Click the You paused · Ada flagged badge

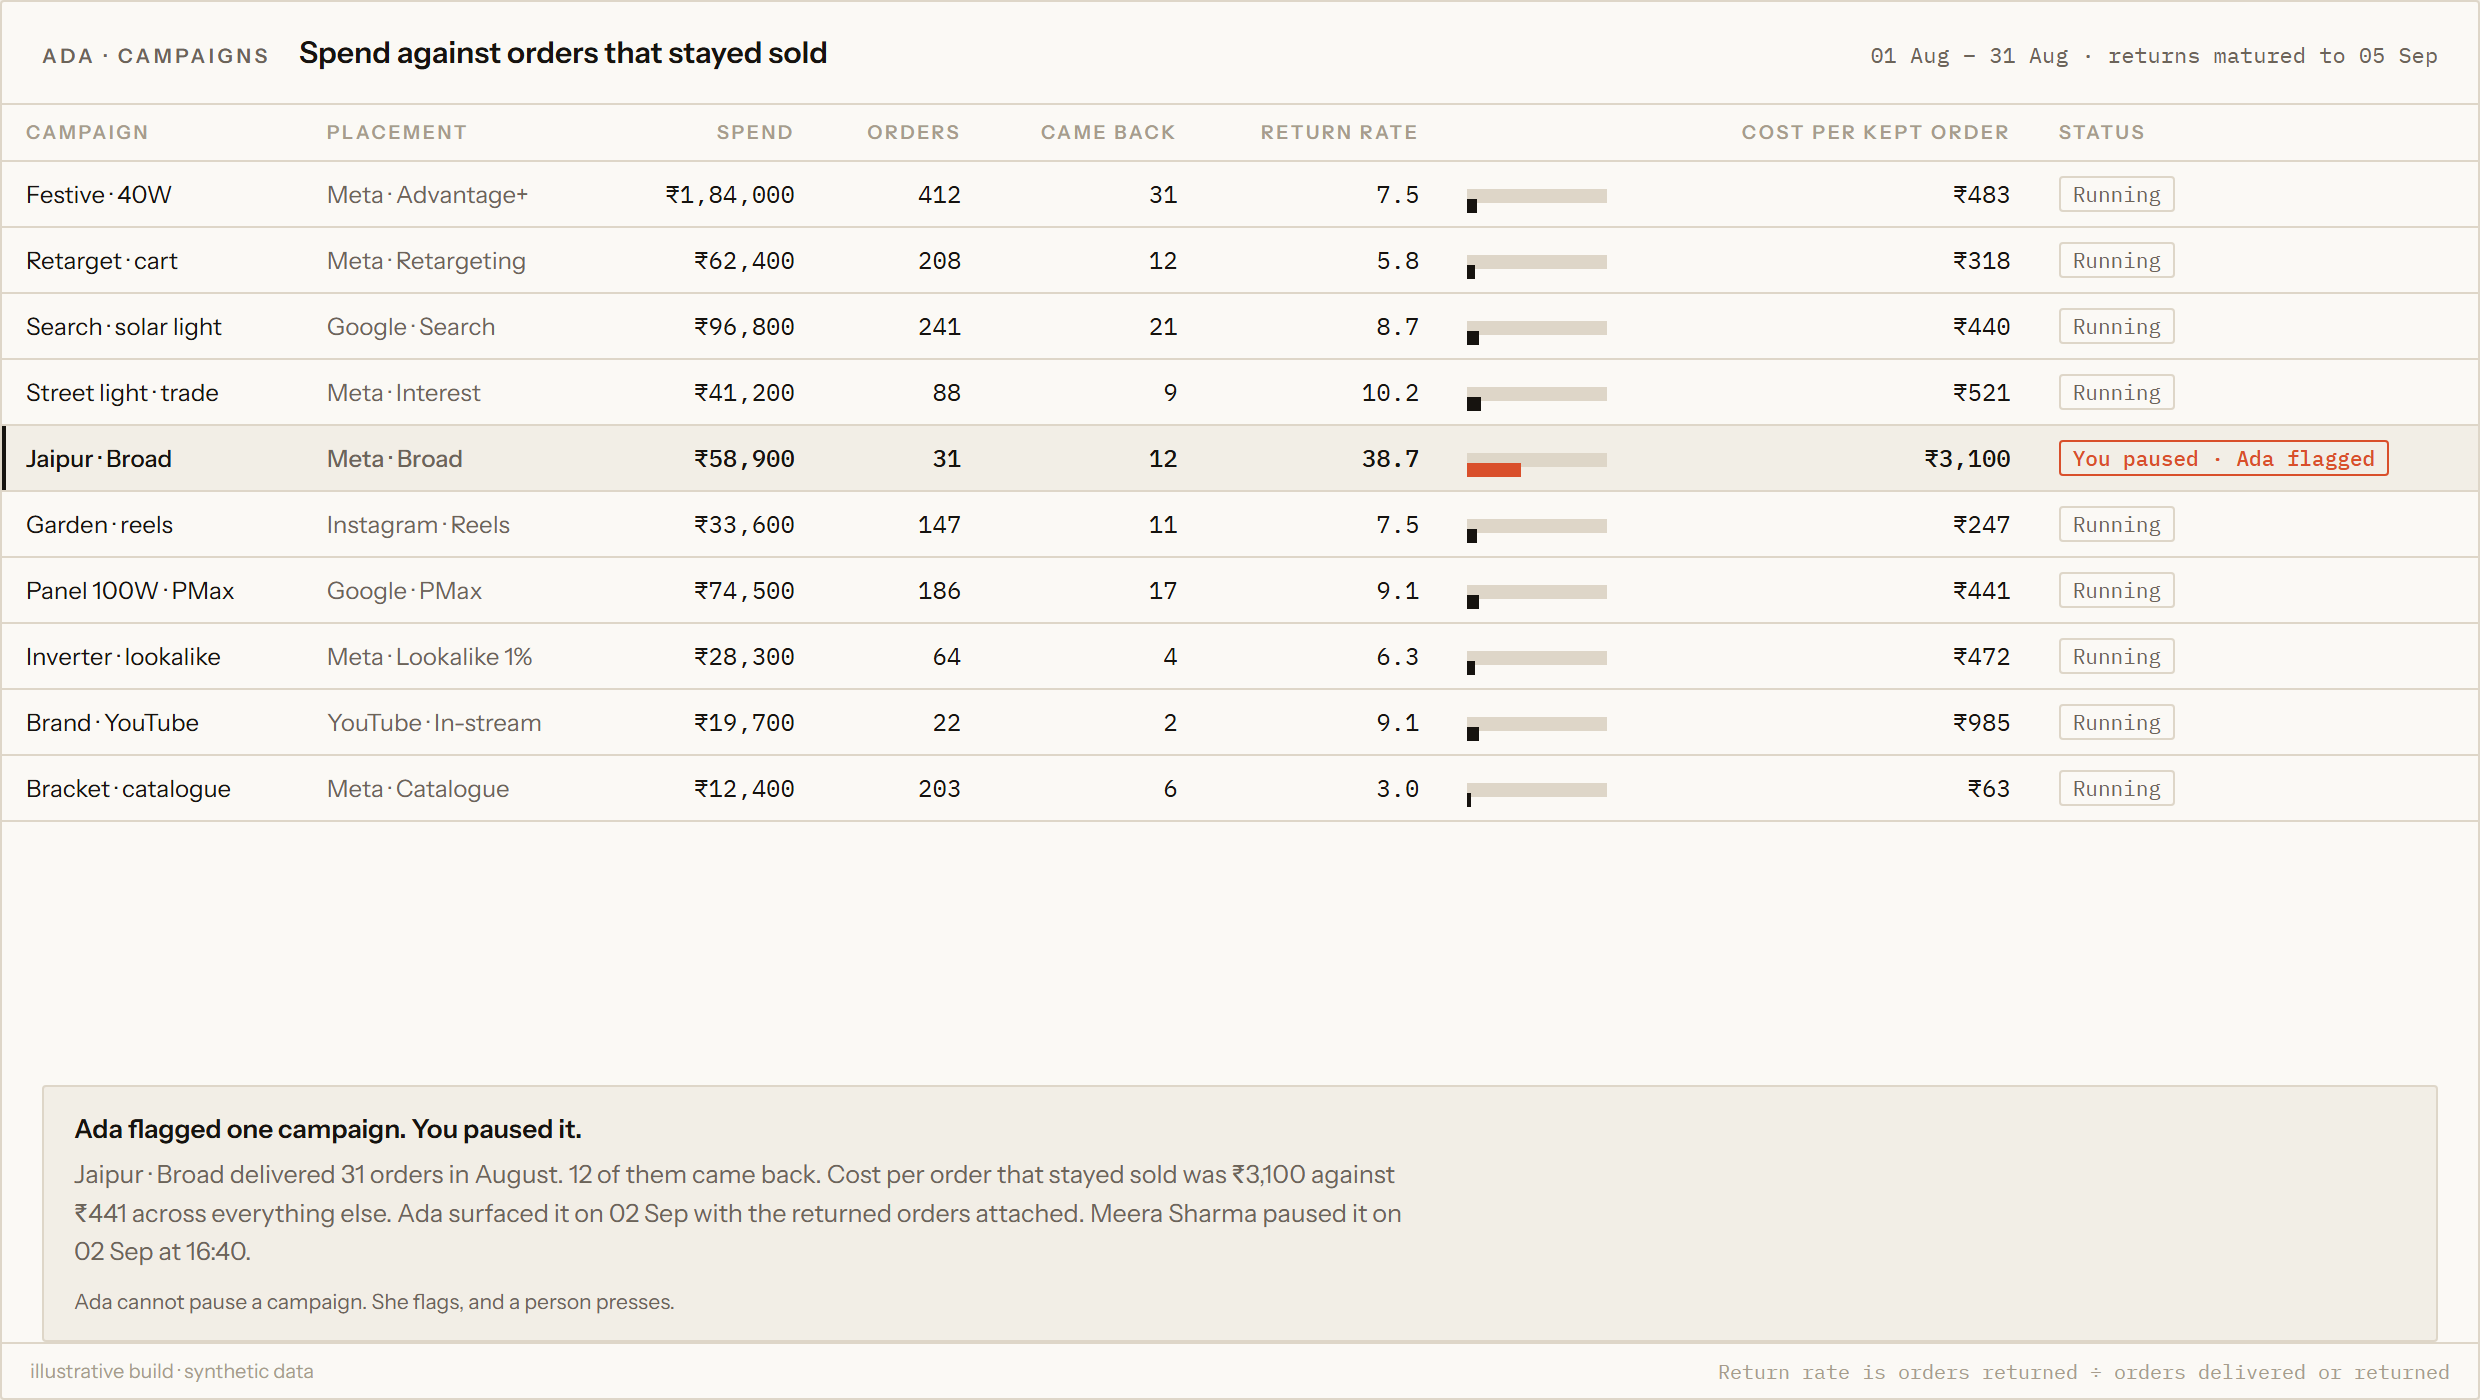pyautogui.click(x=2223, y=458)
